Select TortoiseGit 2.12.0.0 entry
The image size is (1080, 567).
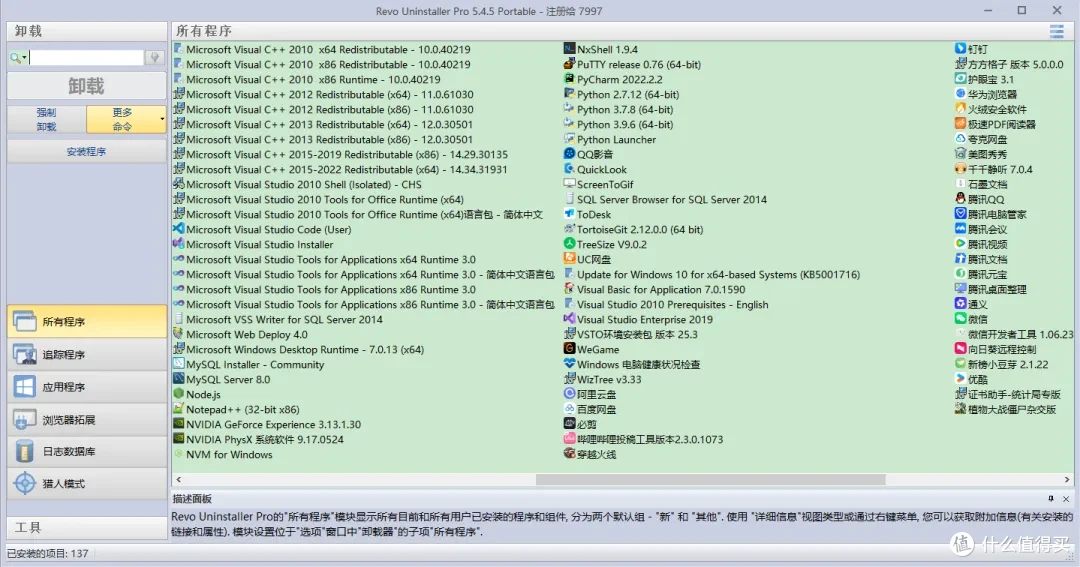pyautogui.click(x=634, y=229)
